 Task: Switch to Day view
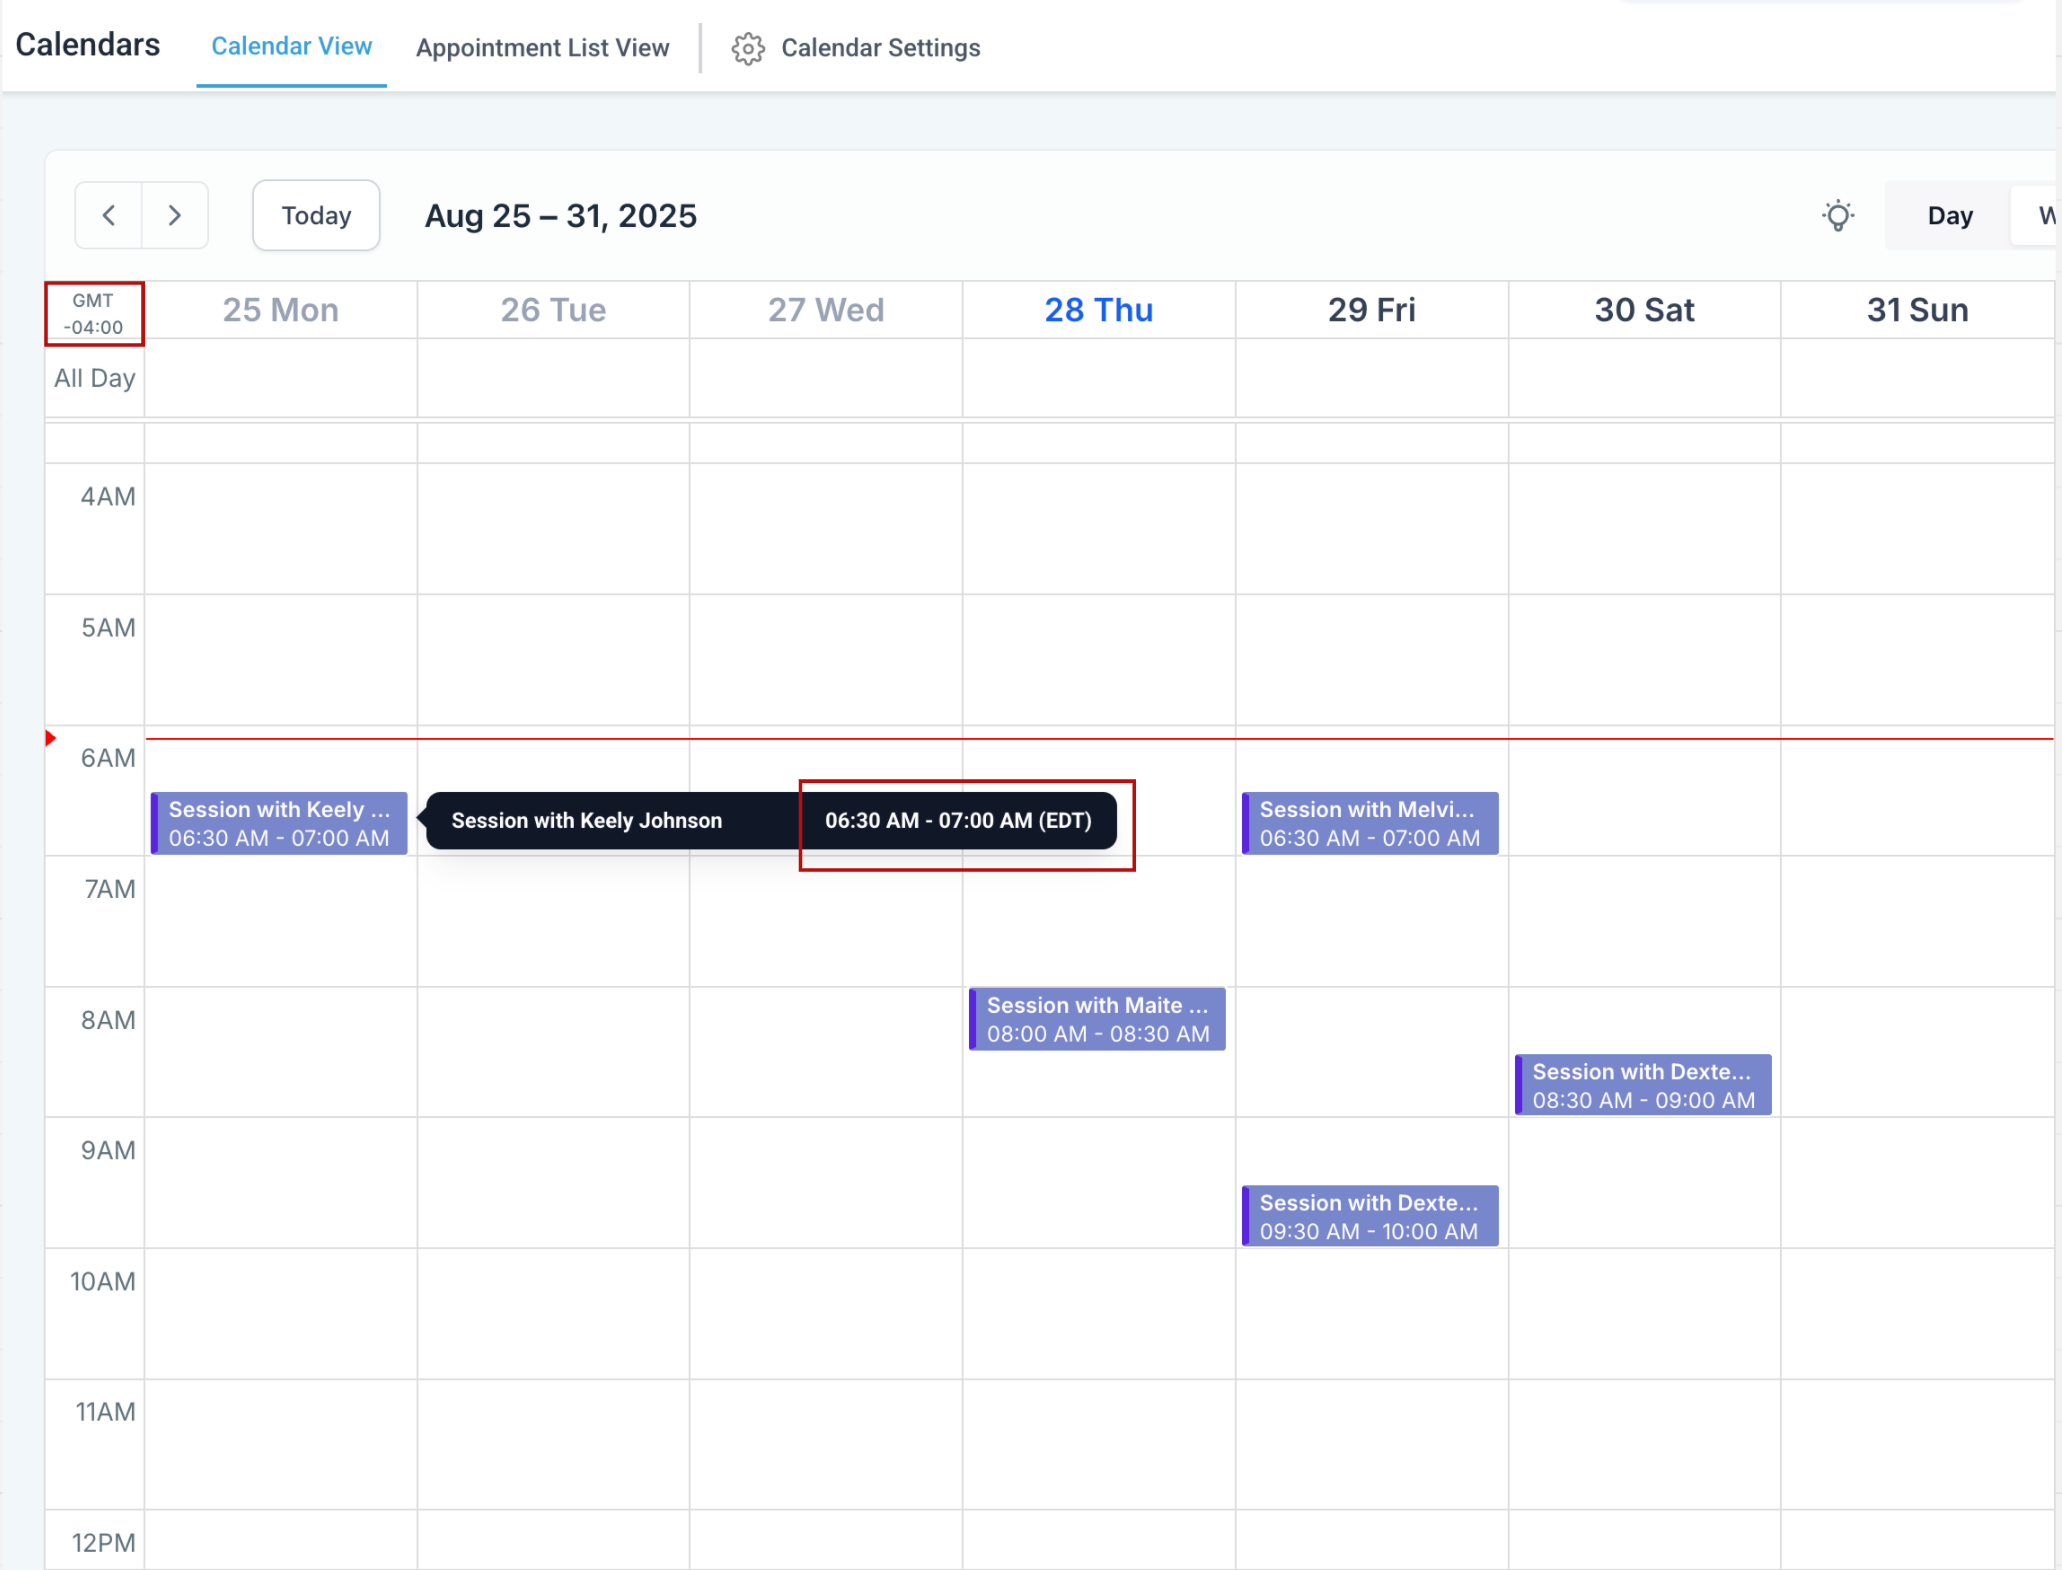tap(1949, 215)
